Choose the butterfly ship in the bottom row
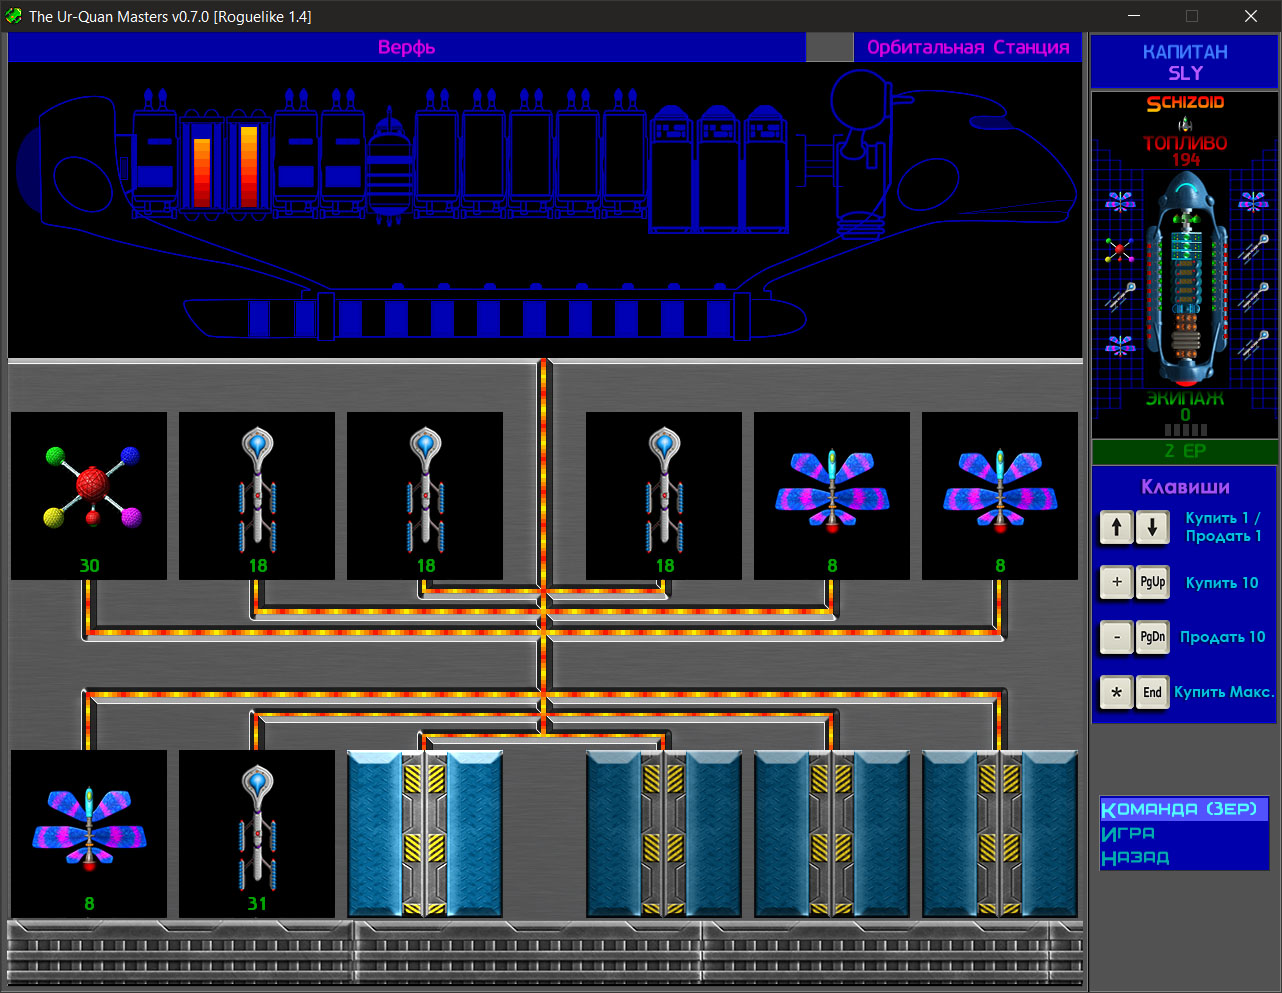1282x993 pixels. coord(89,834)
